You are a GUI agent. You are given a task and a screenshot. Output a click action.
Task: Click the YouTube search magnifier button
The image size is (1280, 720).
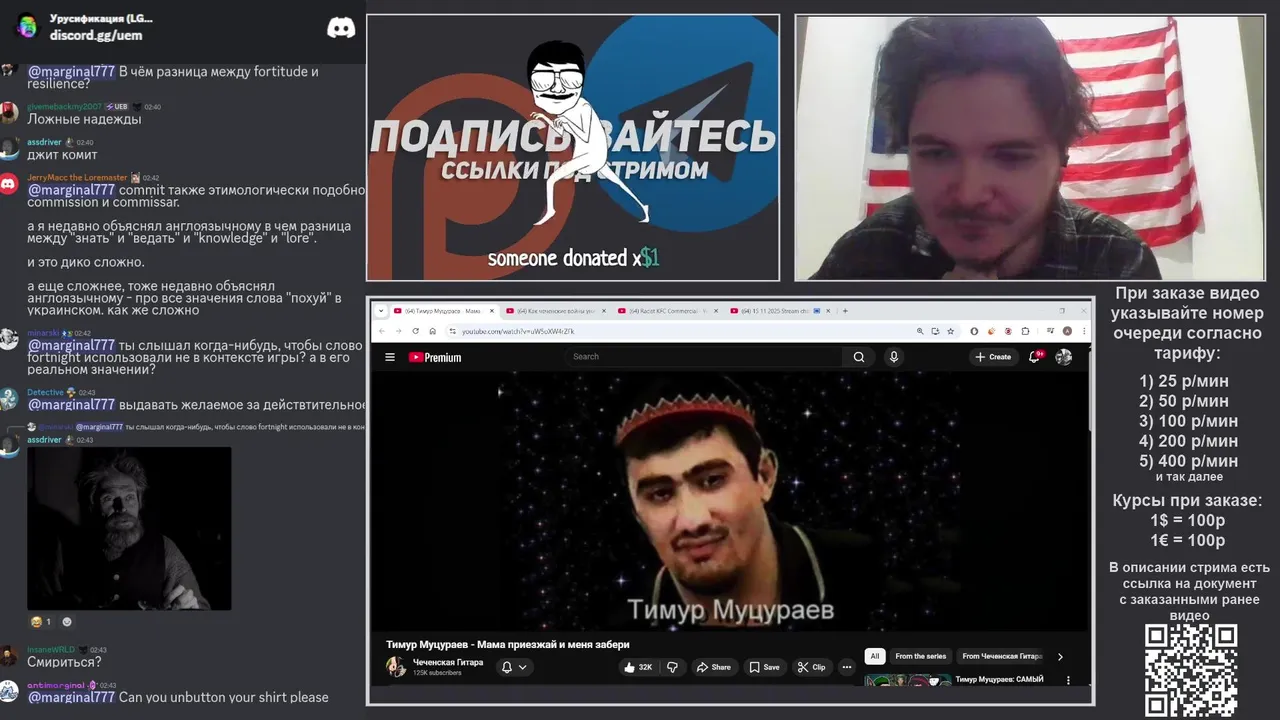pyautogui.click(x=858, y=357)
